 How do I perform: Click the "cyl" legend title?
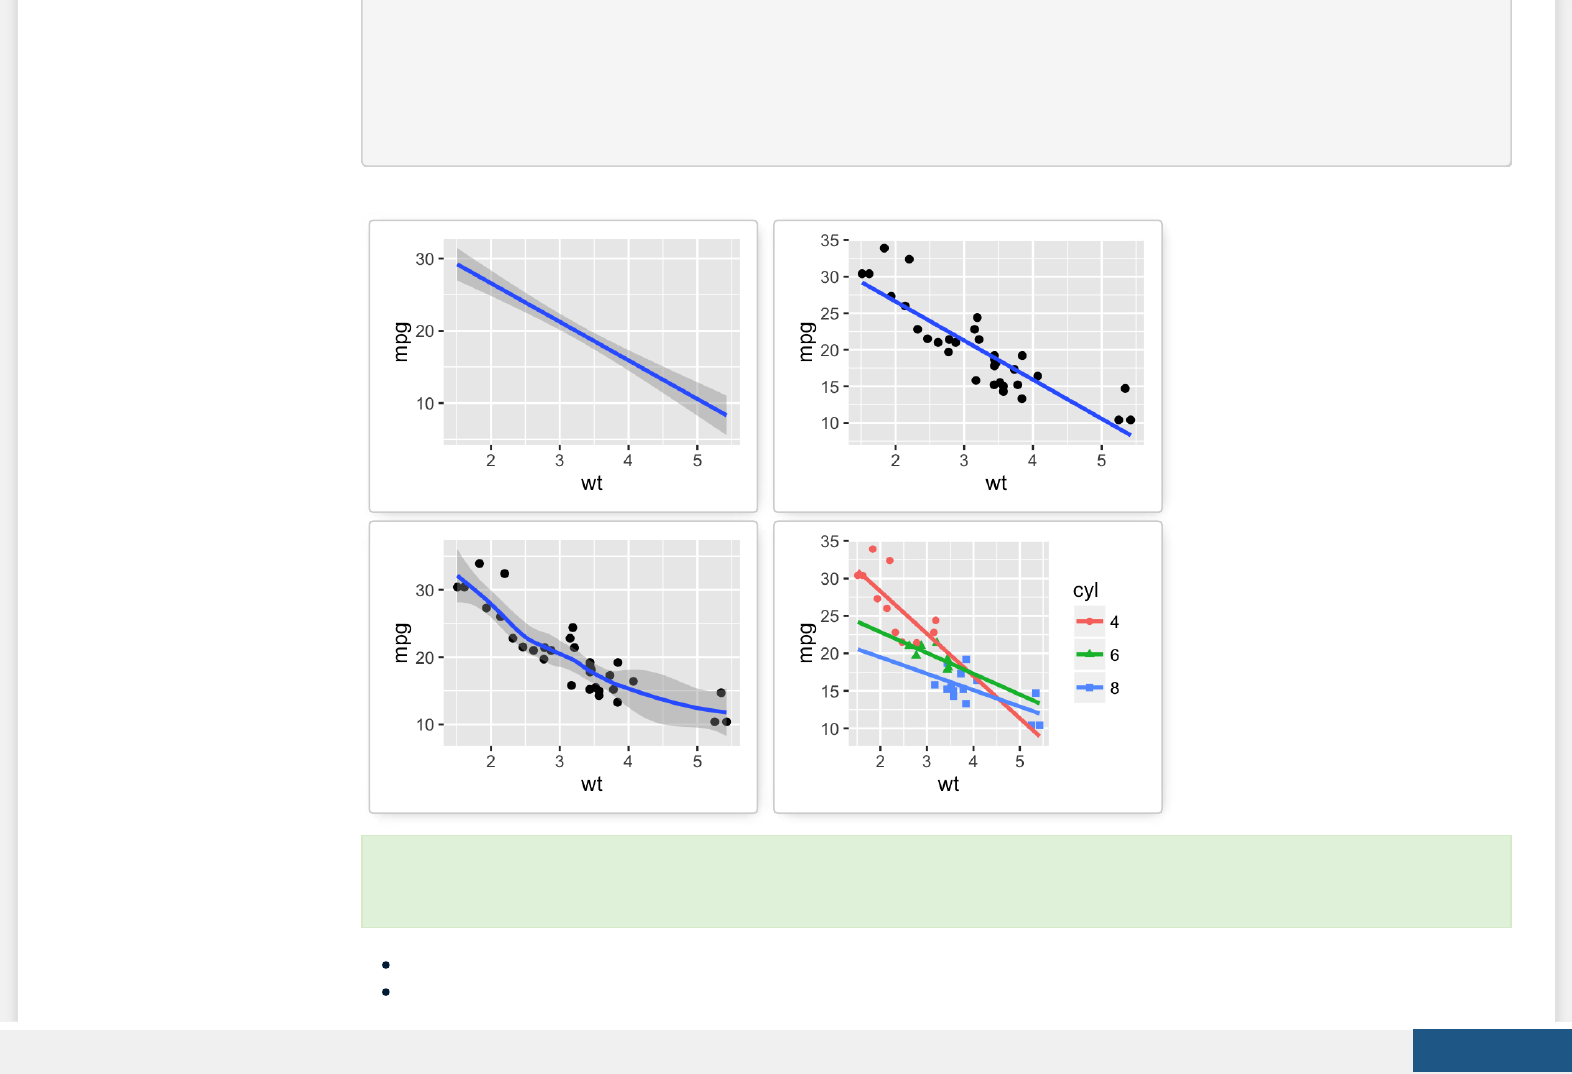[x=1085, y=591]
